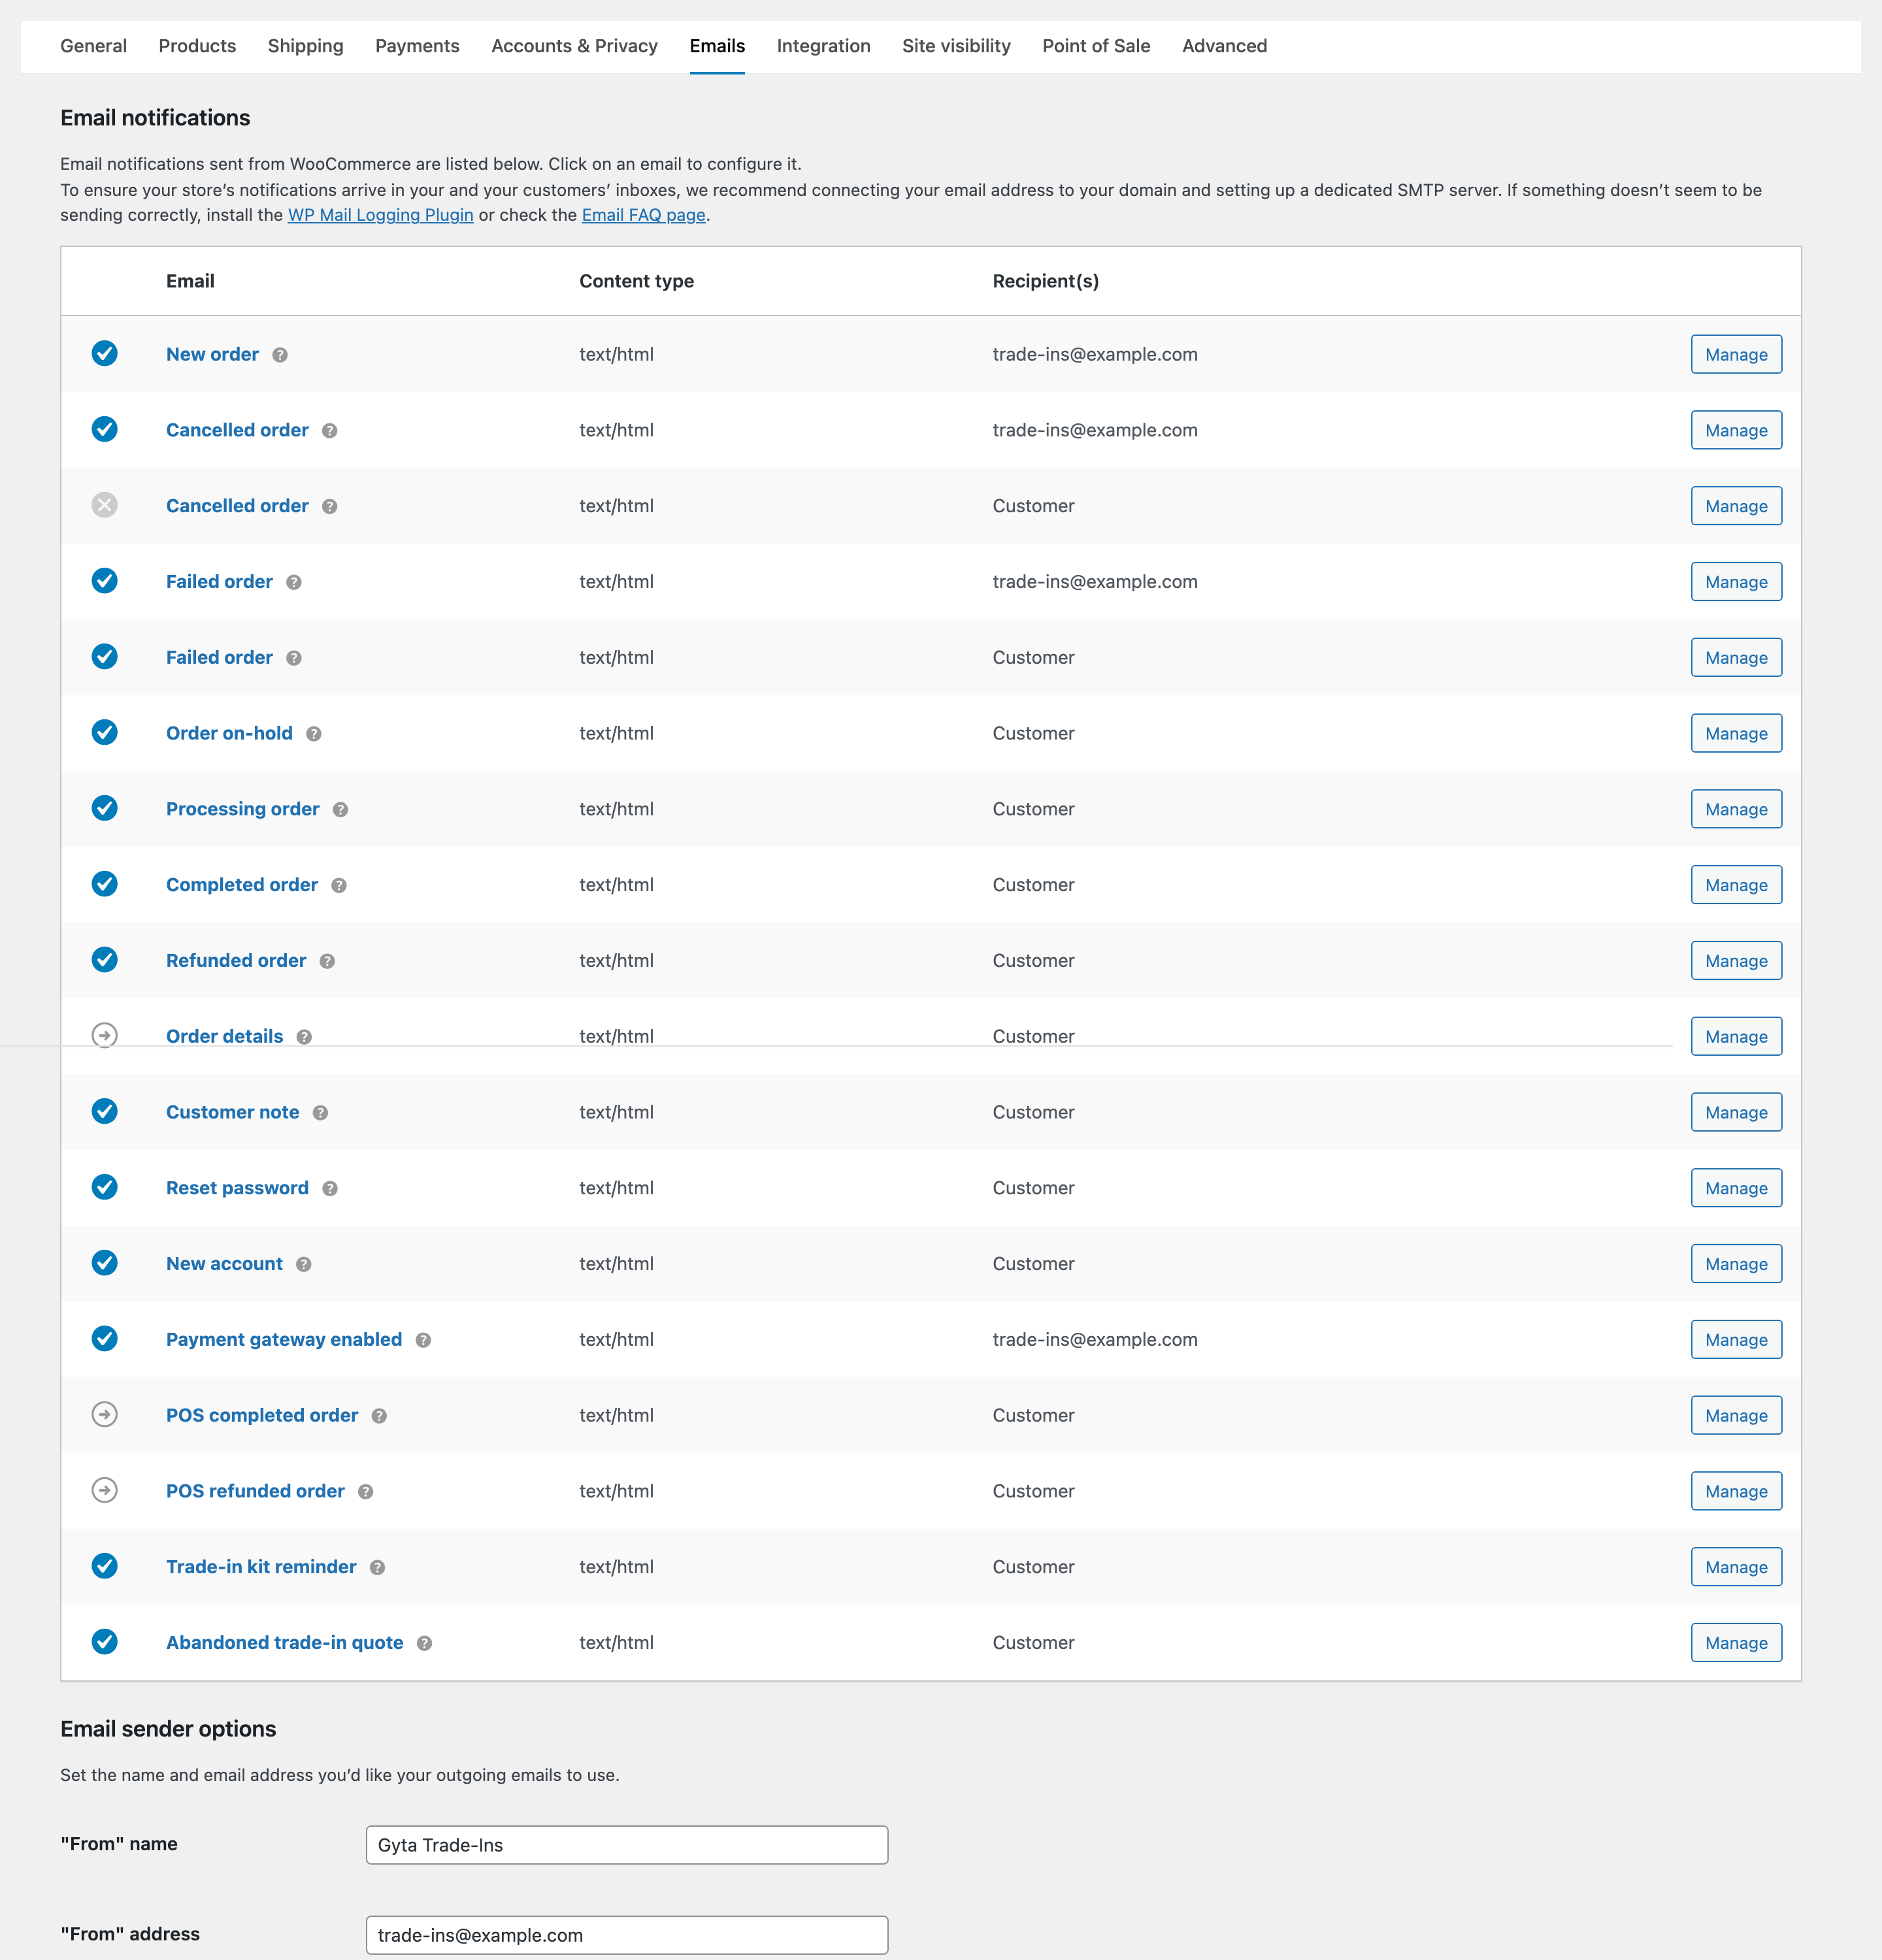
Task: Show help tooltip for Processing order
Action: tap(341, 810)
